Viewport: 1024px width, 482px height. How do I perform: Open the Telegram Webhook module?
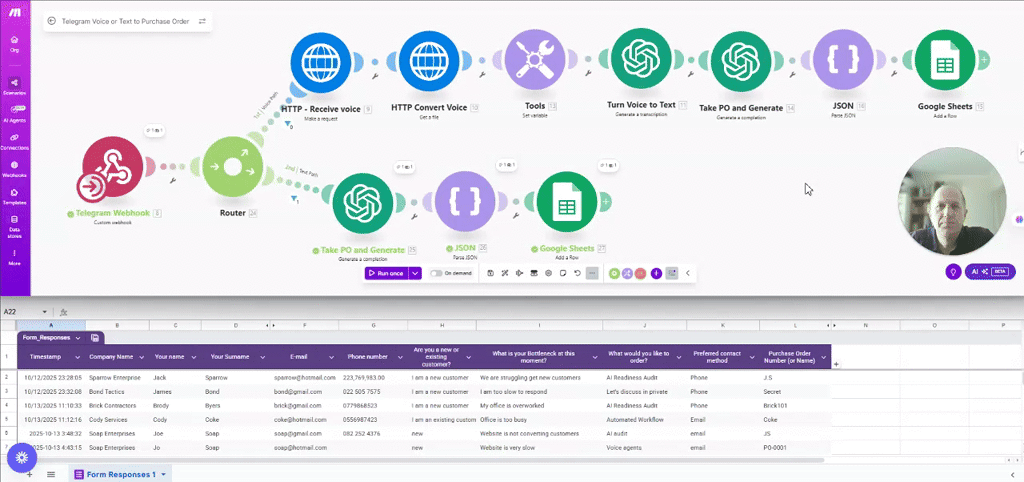click(112, 167)
